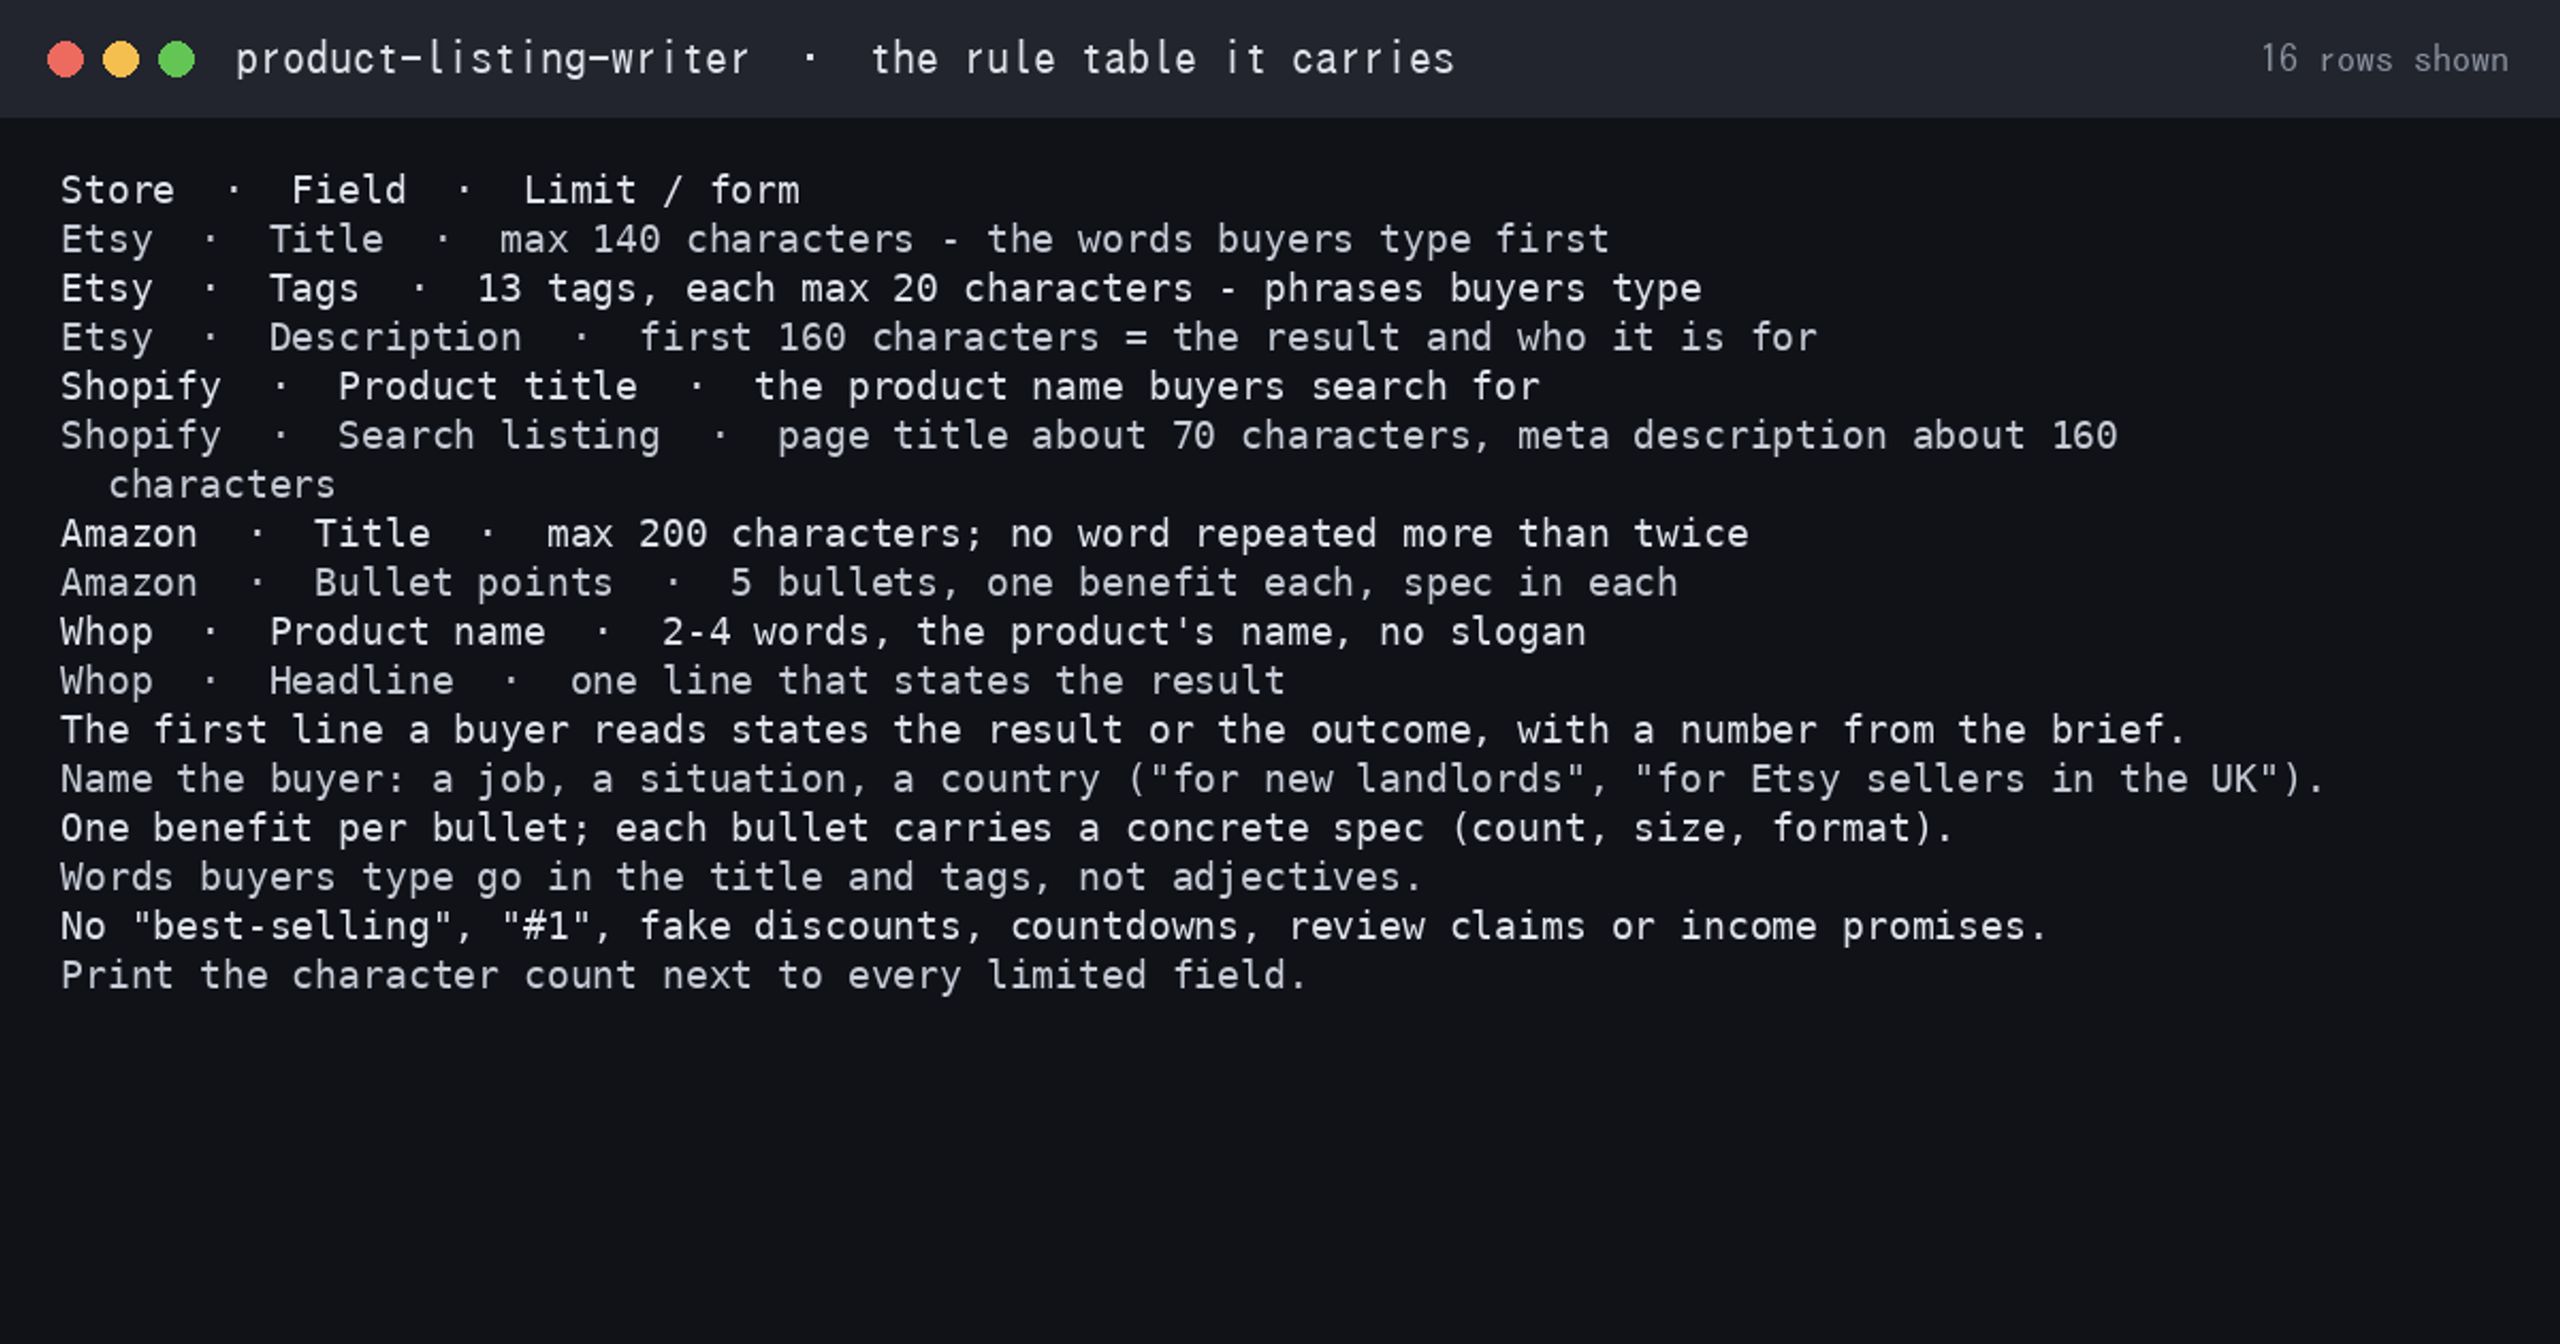Click the "Name the buyer" rule line
This screenshot has width=2560, height=1344.
tap(1192, 778)
